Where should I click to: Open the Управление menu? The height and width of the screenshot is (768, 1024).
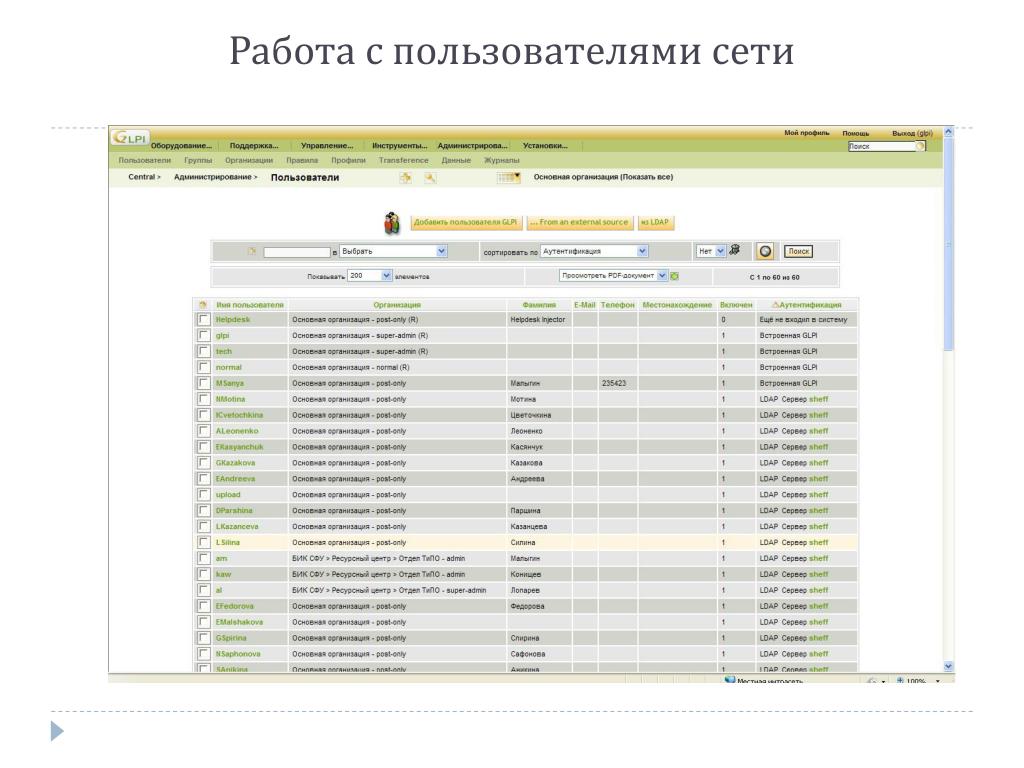pos(327,146)
